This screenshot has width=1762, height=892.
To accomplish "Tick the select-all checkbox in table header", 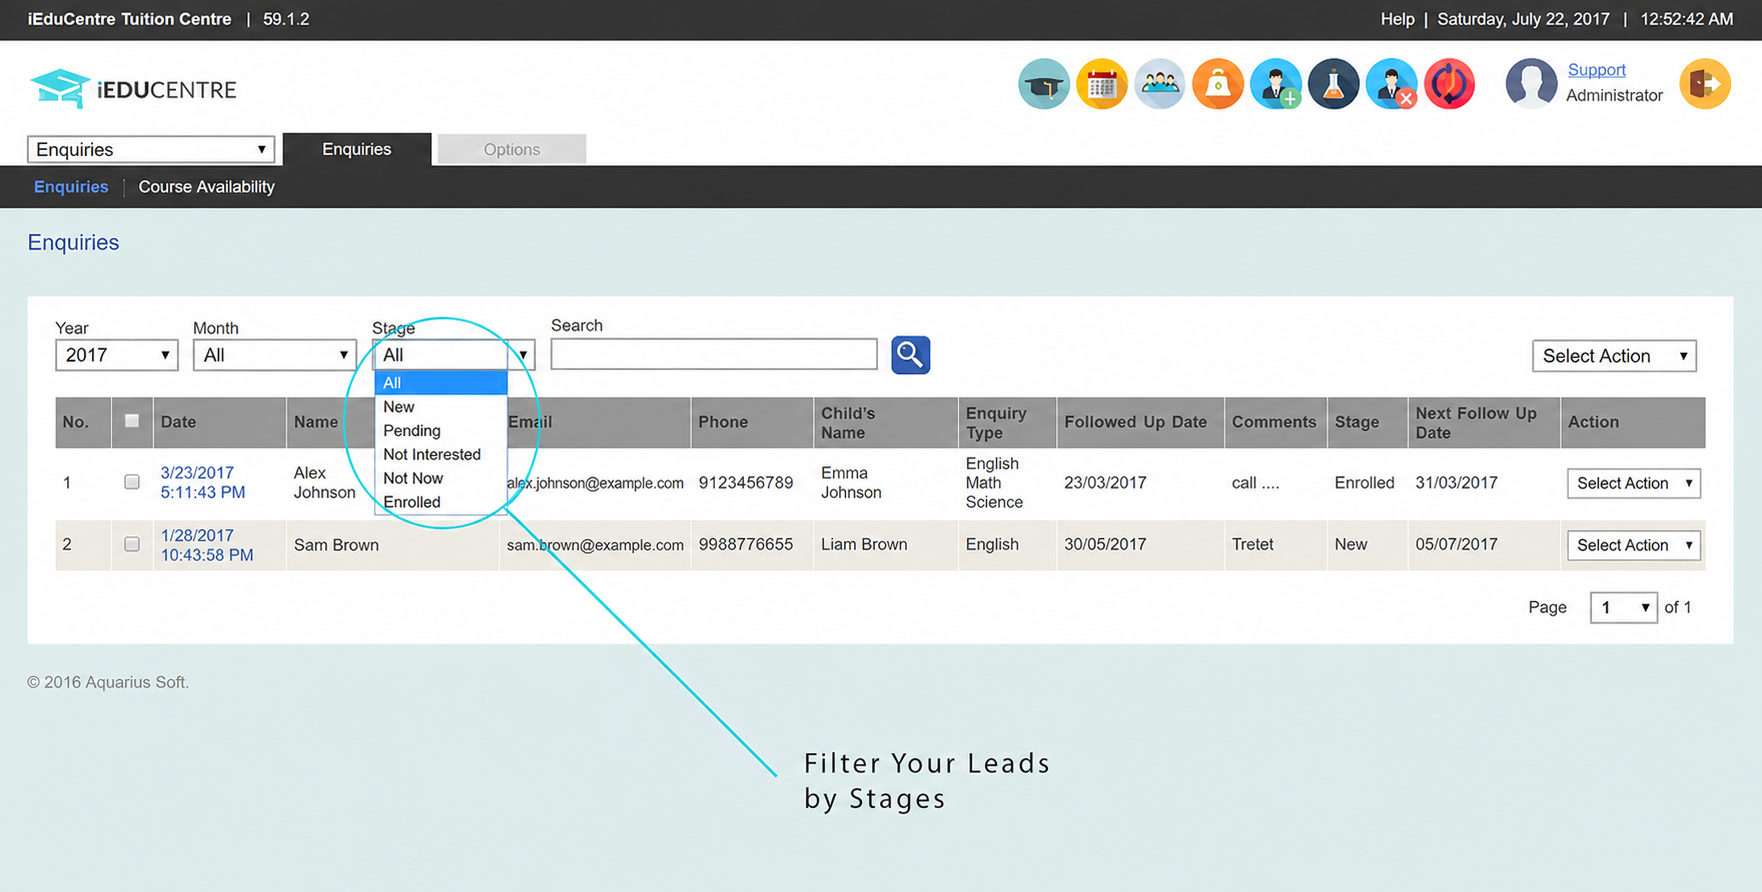I will click(x=132, y=421).
